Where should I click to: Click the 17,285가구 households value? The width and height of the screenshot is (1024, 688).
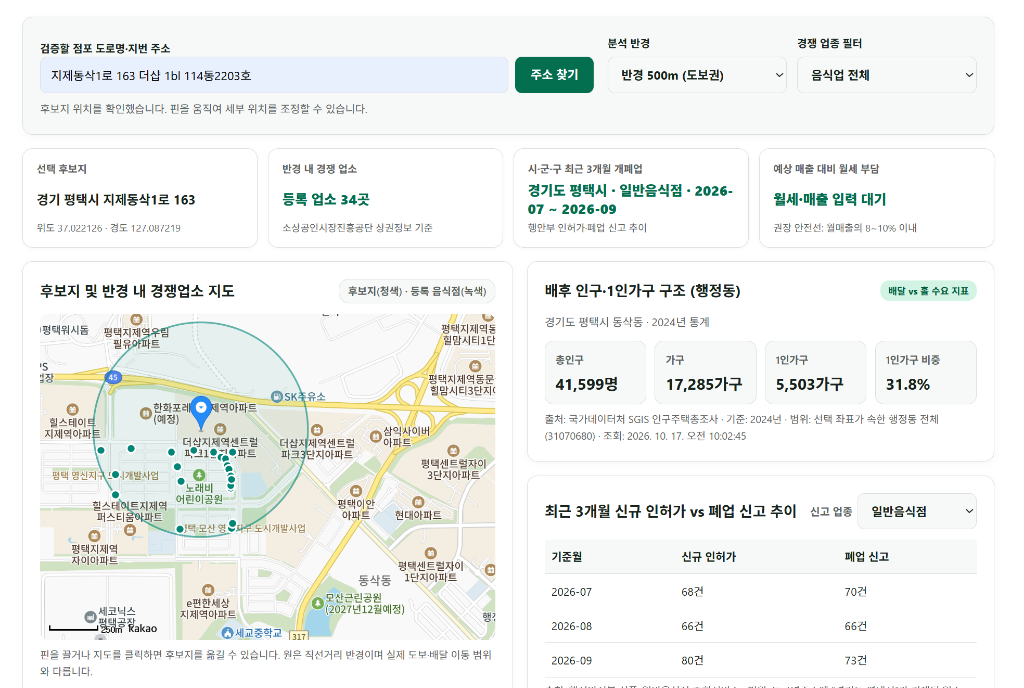(704, 384)
